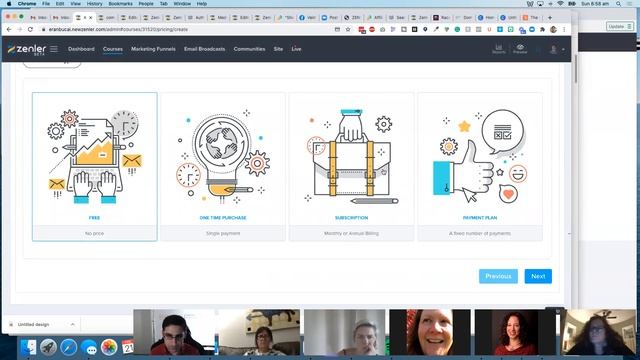
Task: Click the Apple menu icon
Action: coord(9,4)
